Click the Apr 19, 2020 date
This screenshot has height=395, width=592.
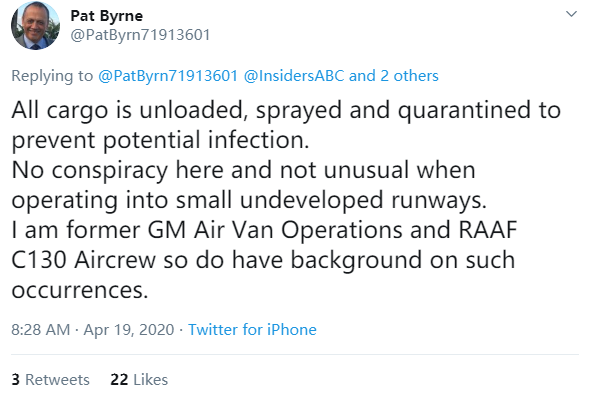129,330
